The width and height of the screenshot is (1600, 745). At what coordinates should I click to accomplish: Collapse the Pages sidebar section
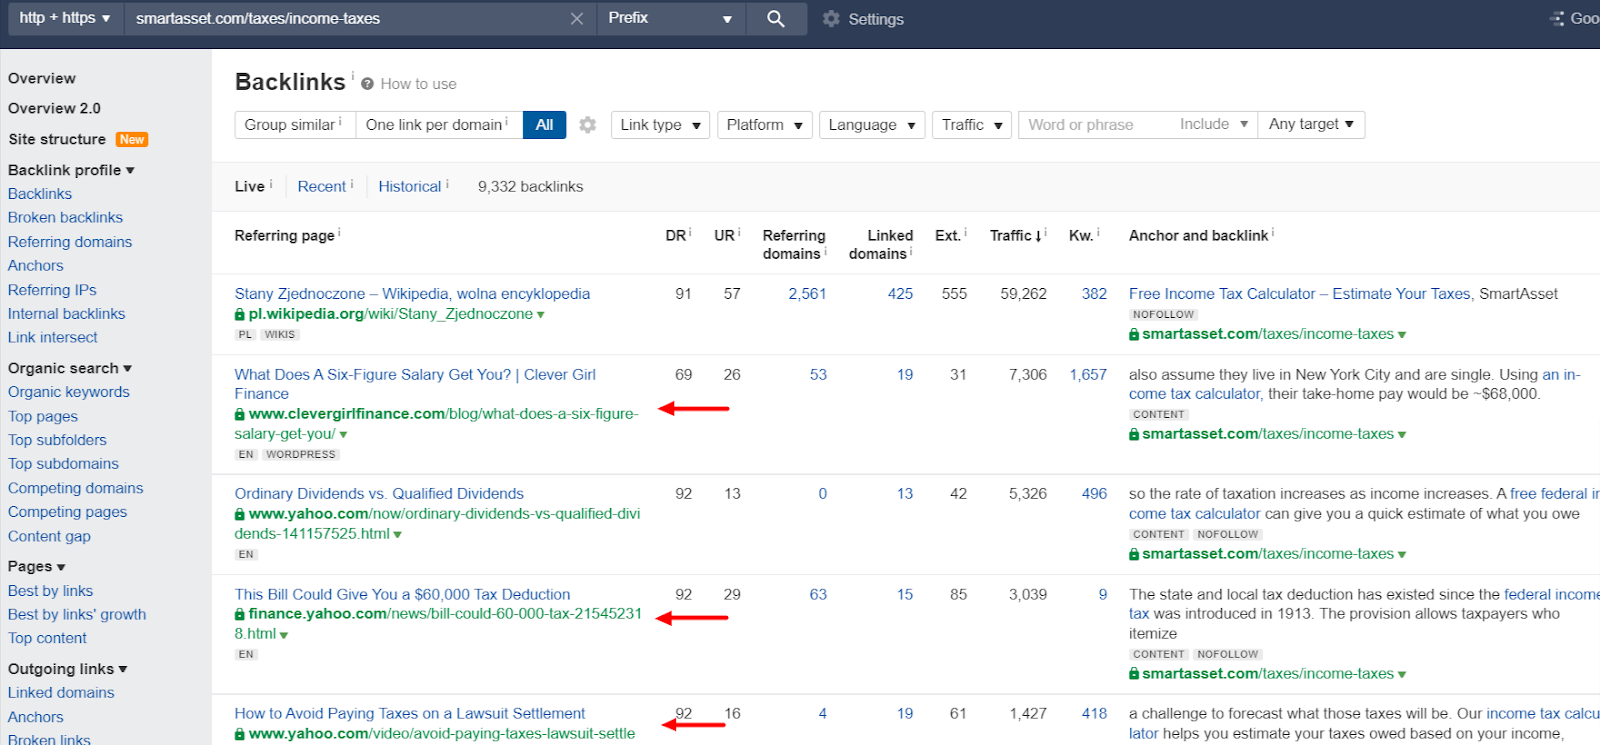tap(37, 566)
